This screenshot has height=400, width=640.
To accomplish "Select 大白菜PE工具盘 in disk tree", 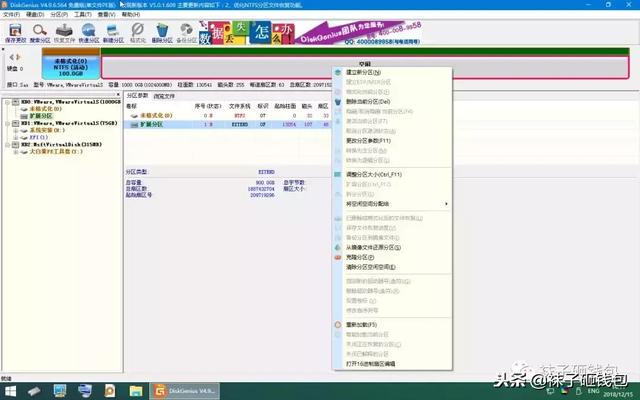I will click(56, 151).
